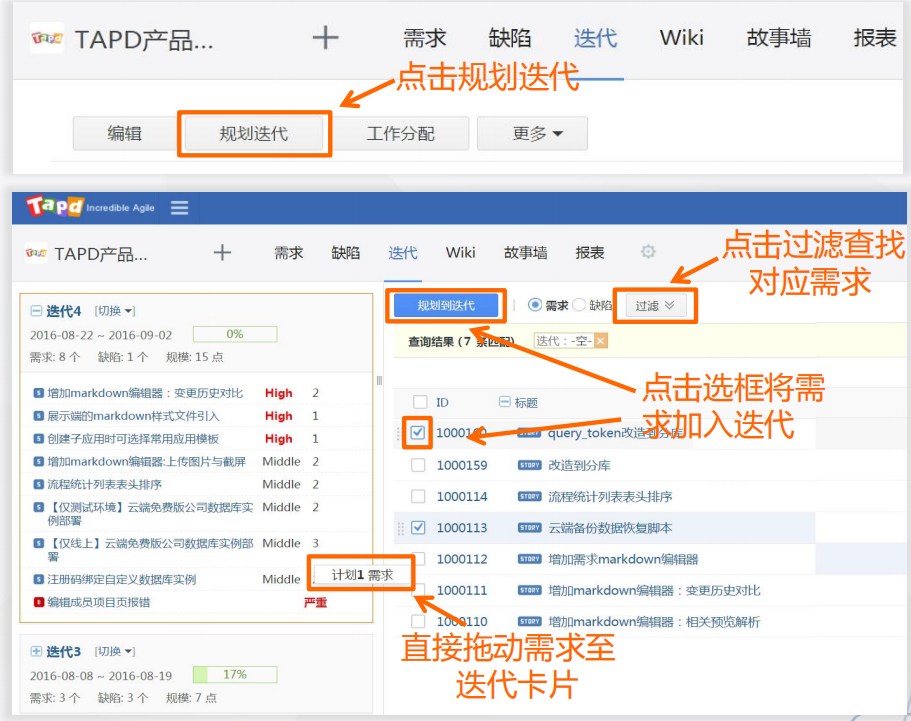
Task: Collapse the 迭代4 card
Action: (x=36, y=311)
